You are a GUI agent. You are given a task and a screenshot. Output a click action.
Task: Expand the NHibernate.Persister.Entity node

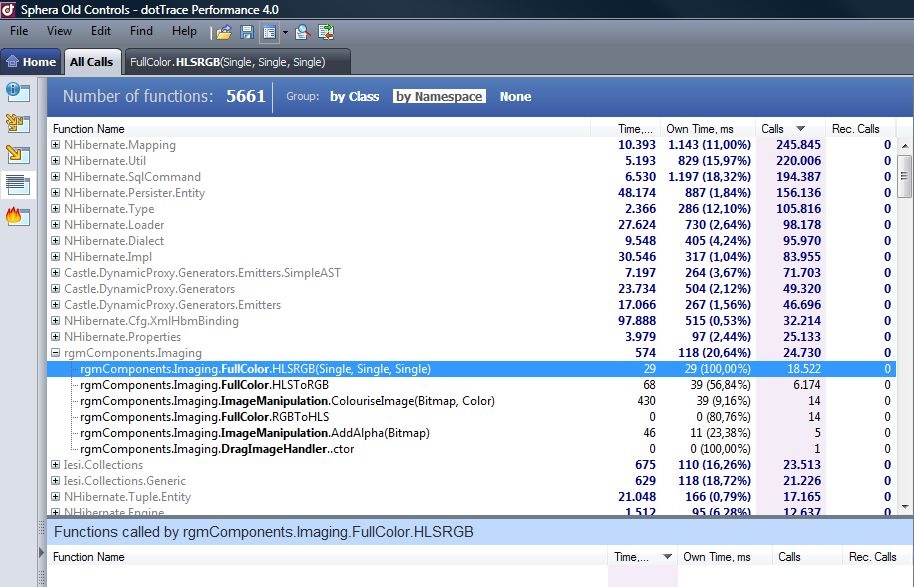(x=55, y=192)
